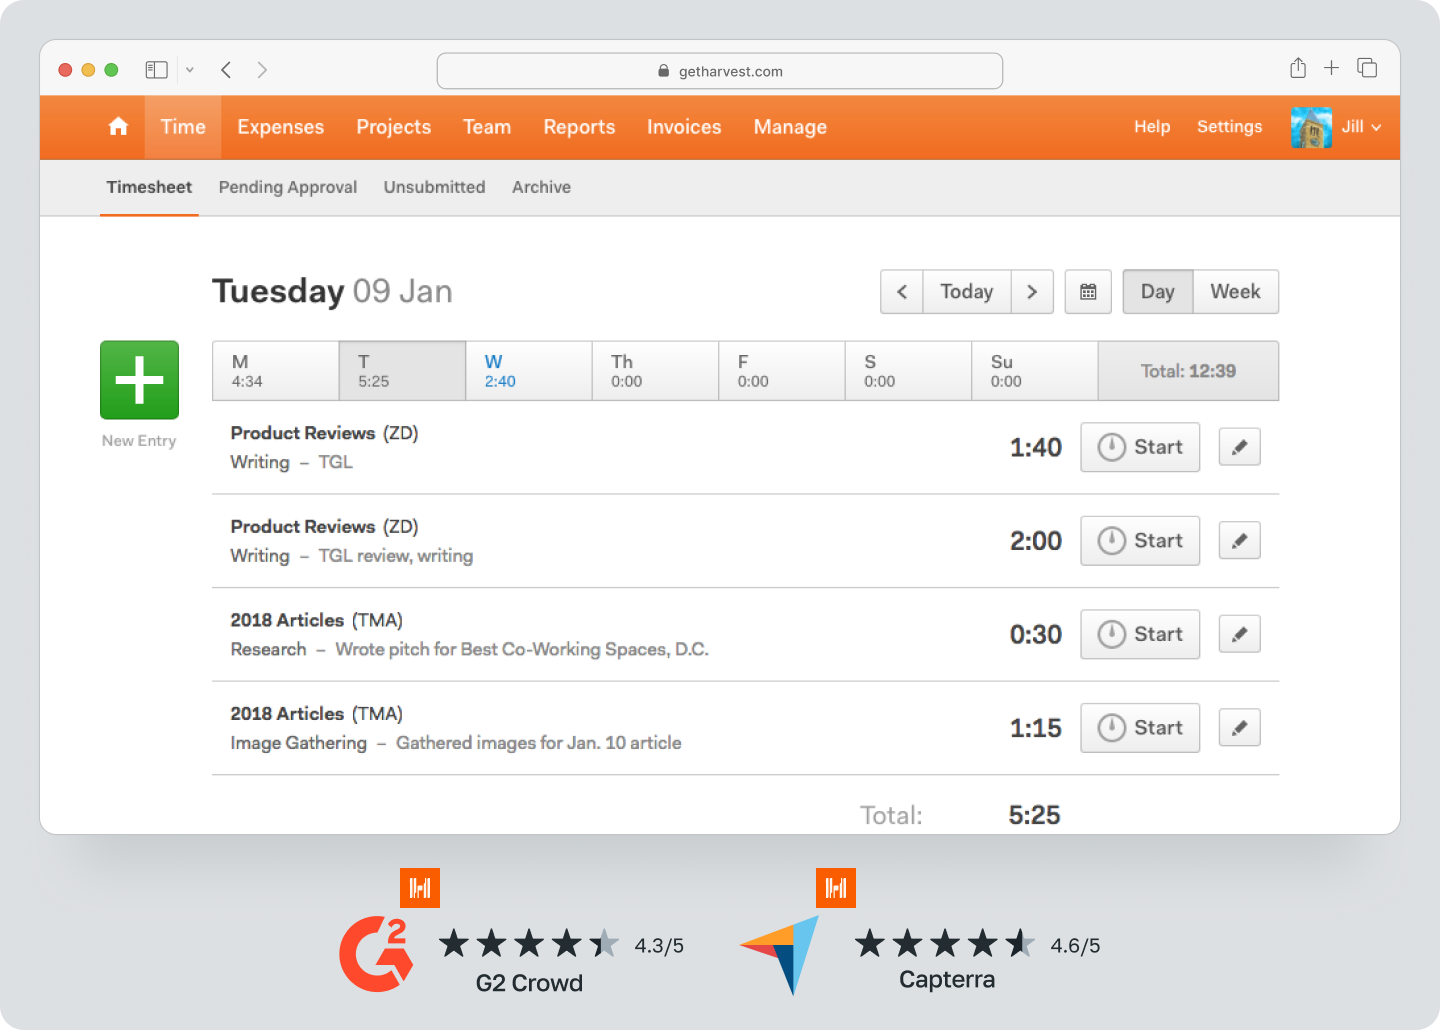The width and height of the screenshot is (1440, 1030).
Task: Click the browser share icon
Action: [x=1298, y=68]
